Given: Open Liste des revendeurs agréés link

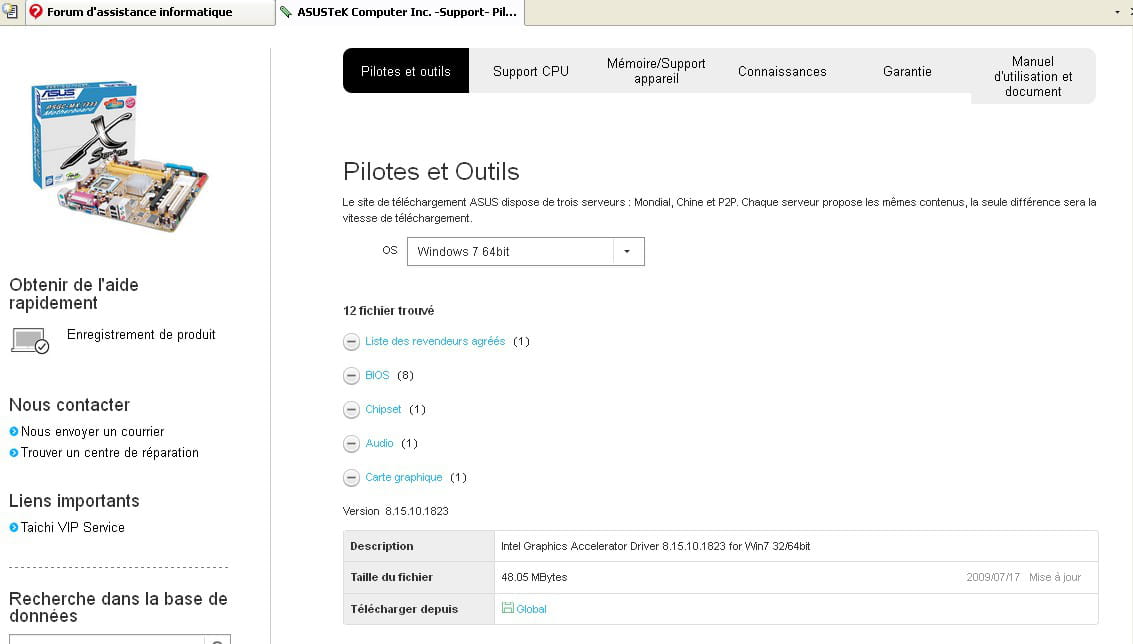Looking at the screenshot, I should (x=435, y=341).
